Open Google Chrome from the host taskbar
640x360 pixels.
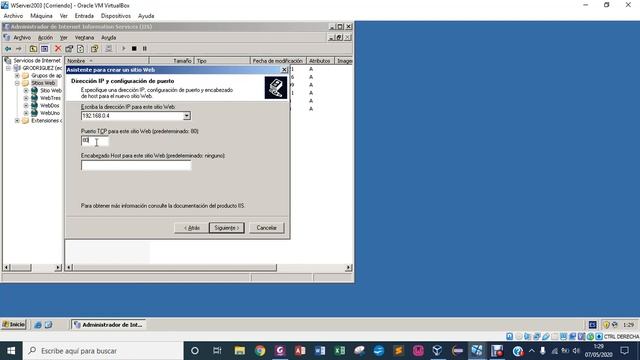pos(260,351)
